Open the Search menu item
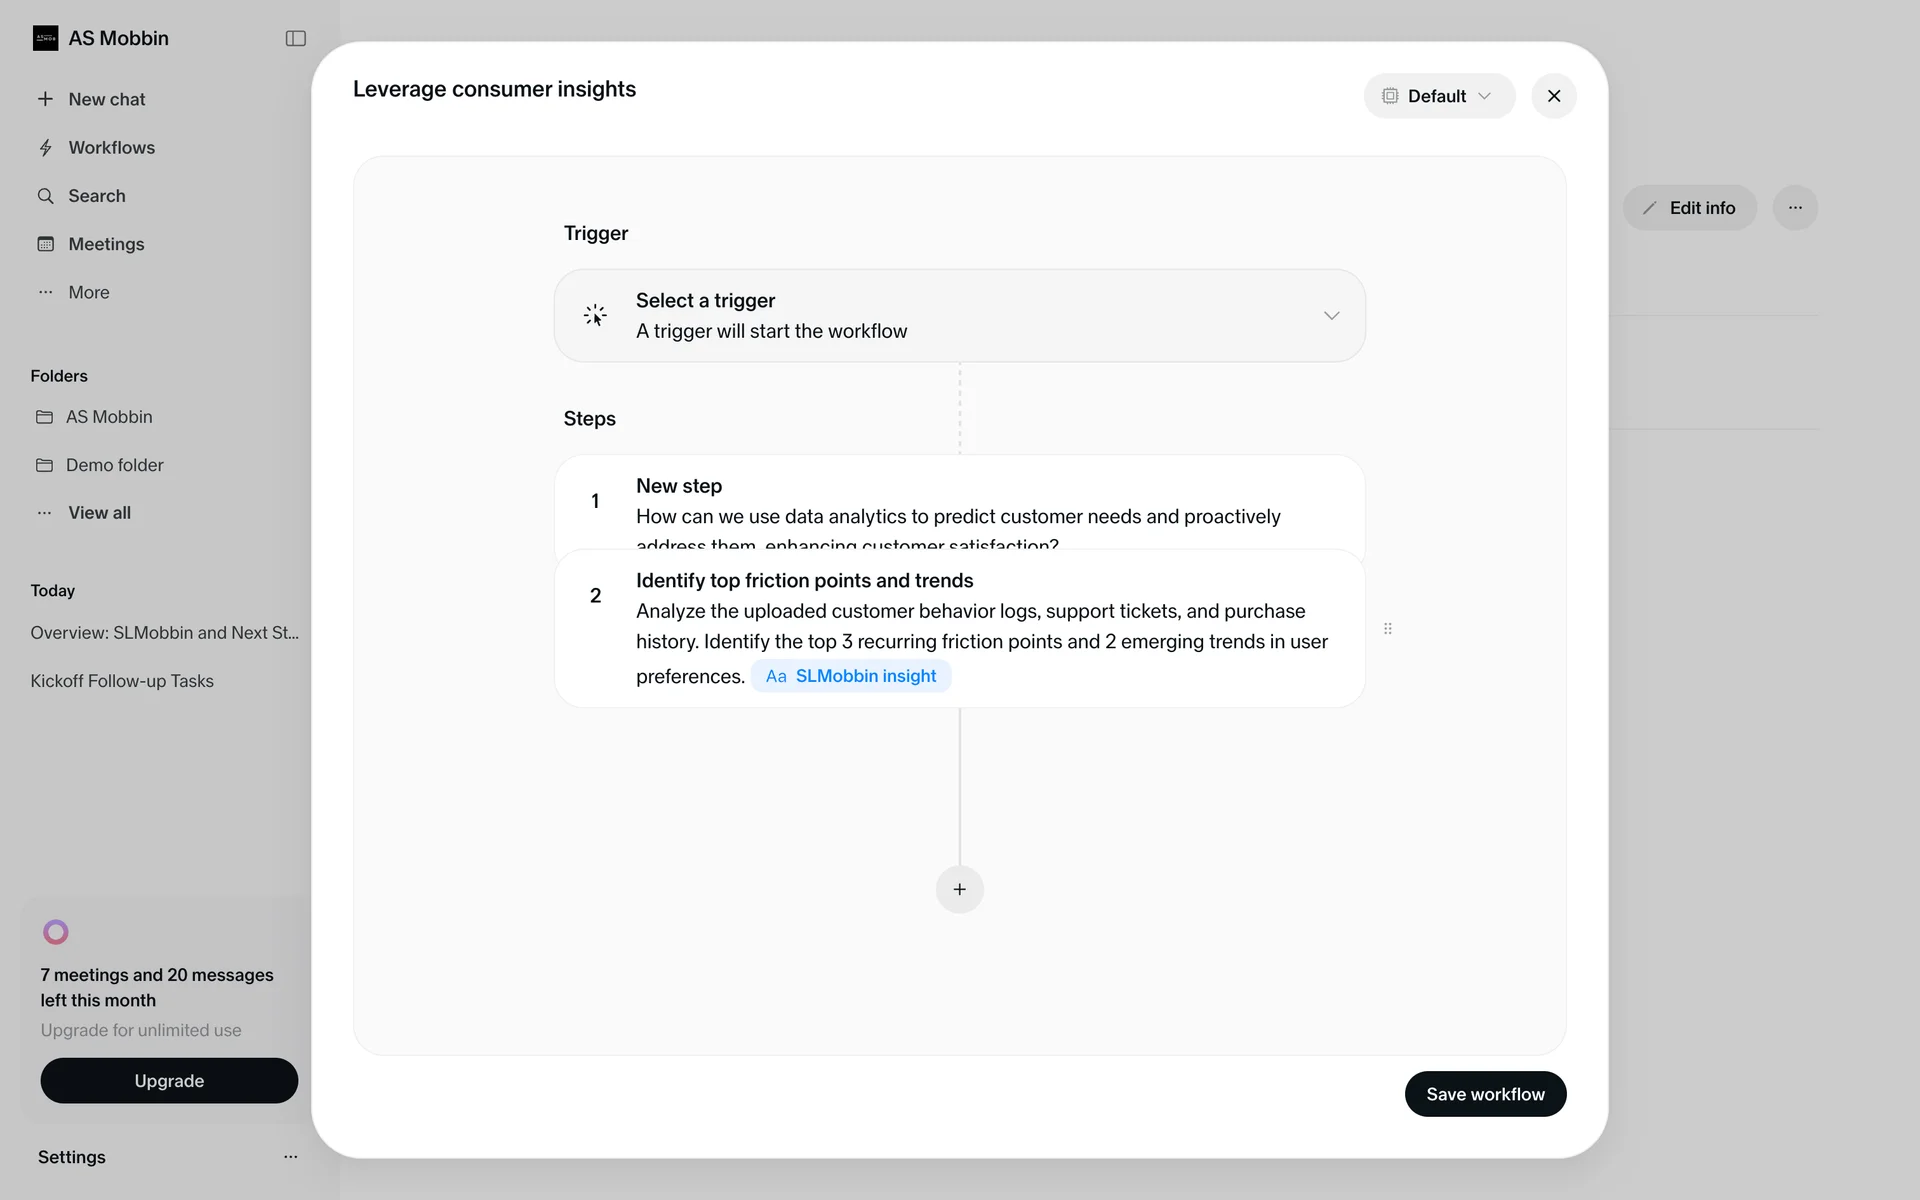 click(96, 196)
